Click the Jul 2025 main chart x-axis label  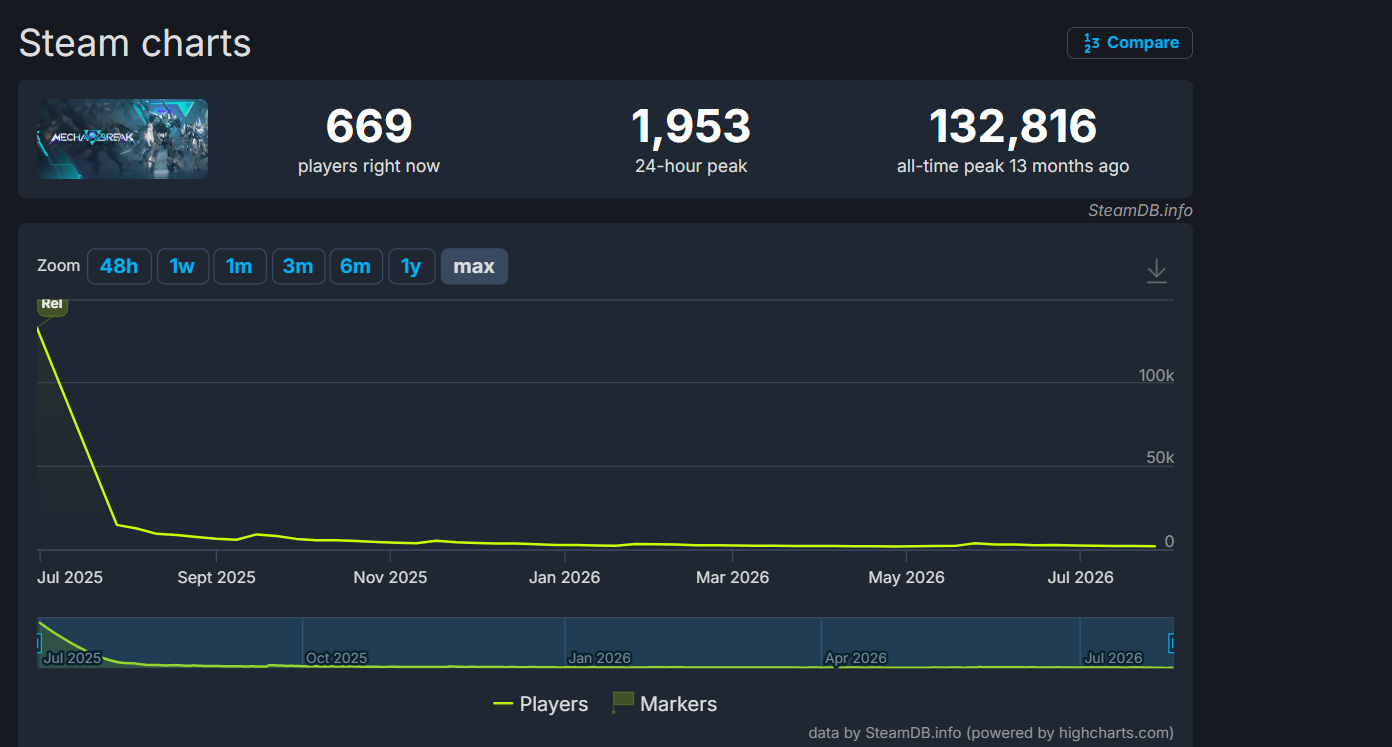(69, 578)
